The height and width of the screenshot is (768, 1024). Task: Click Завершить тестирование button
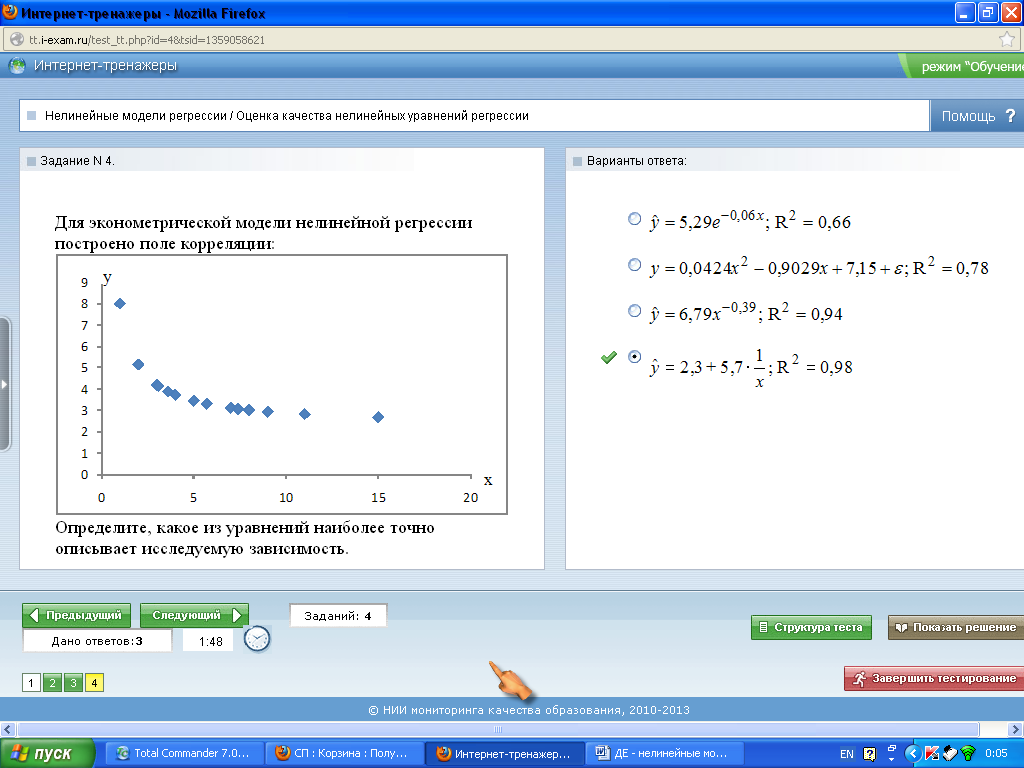click(x=934, y=679)
